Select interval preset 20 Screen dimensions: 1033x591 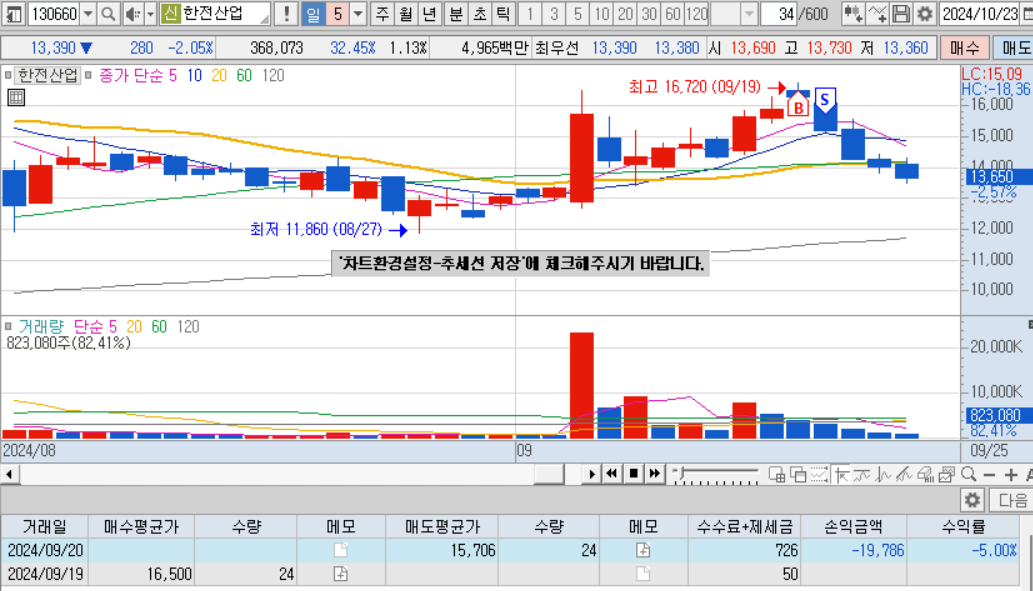coord(625,14)
